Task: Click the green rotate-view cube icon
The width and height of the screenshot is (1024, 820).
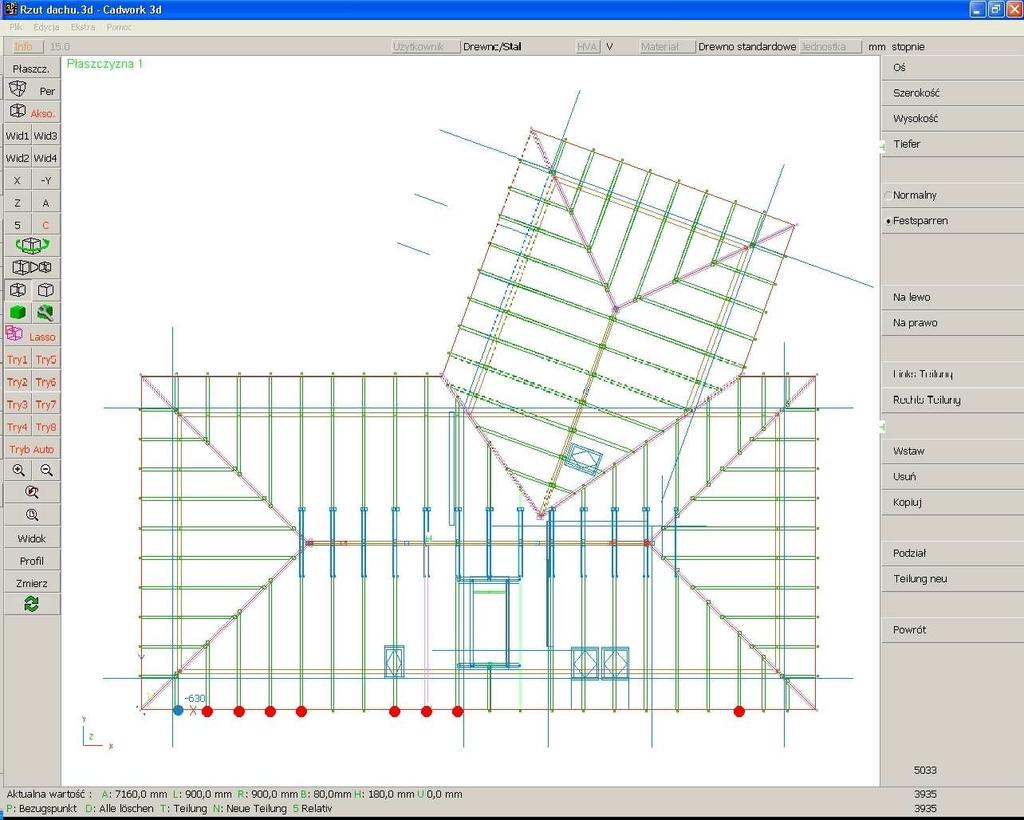Action: [x=31, y=245]
